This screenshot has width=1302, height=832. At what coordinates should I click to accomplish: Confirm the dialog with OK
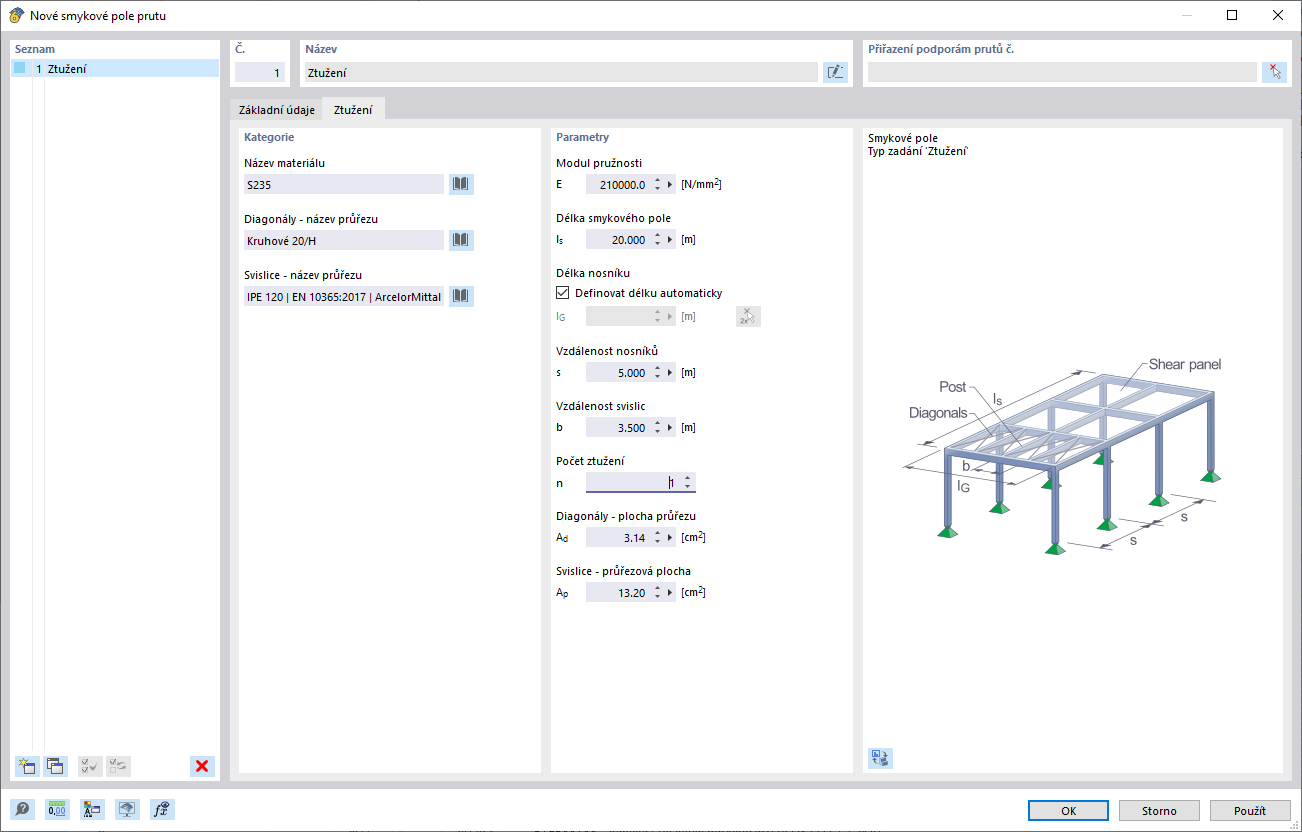(1068, 811)
